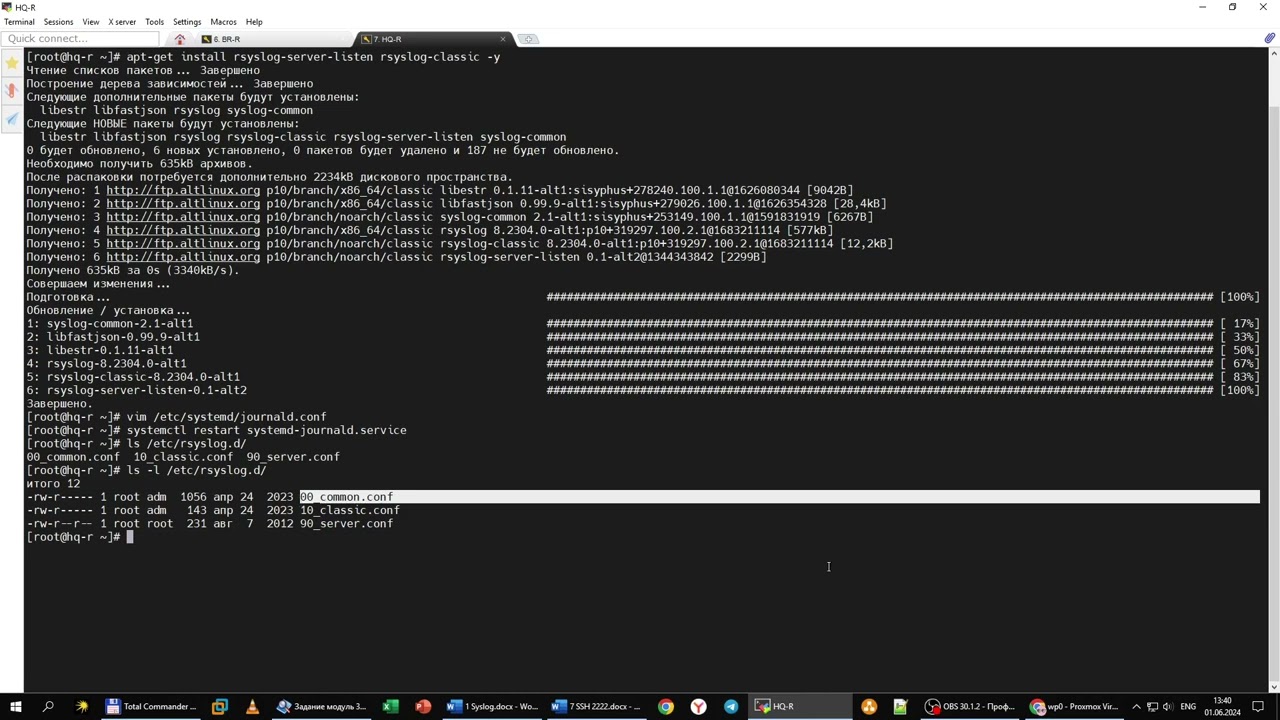This screenshot has height=720, width=1280.
Task: Open Yandex Browser from taskbar
Action: pyautogui.click(x=698, y=706)
